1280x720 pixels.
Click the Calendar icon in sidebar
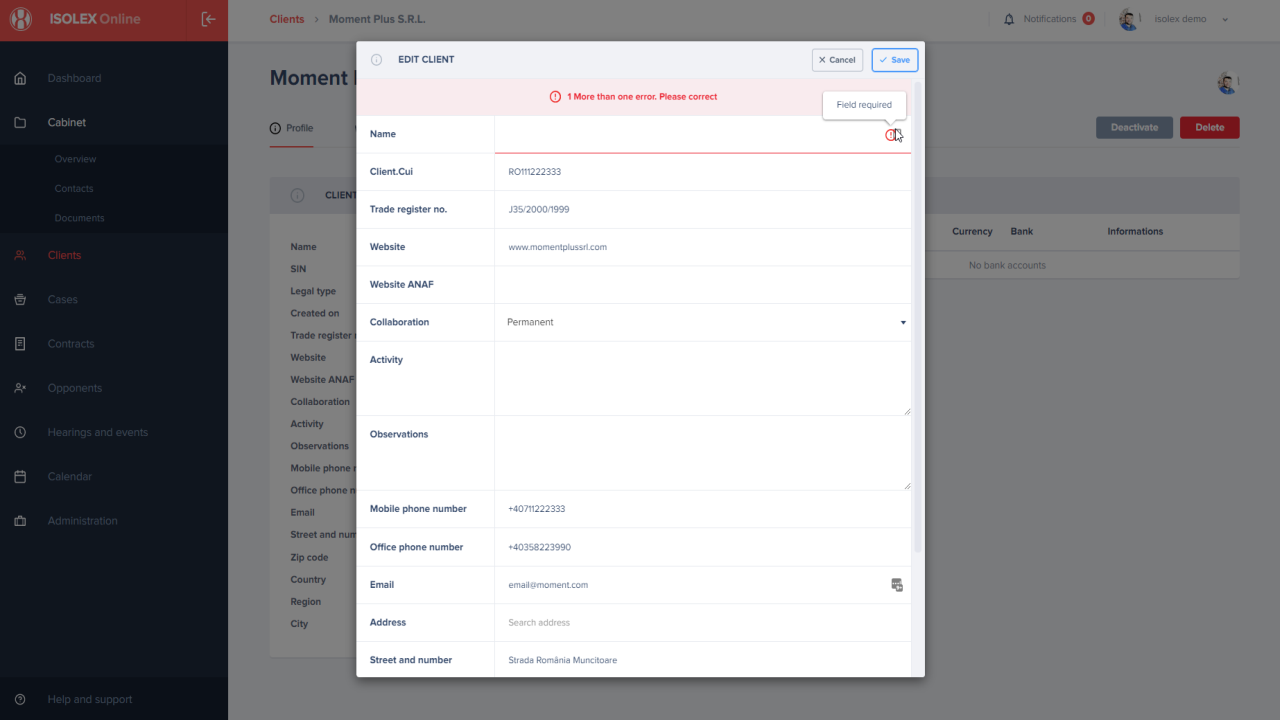20,477
